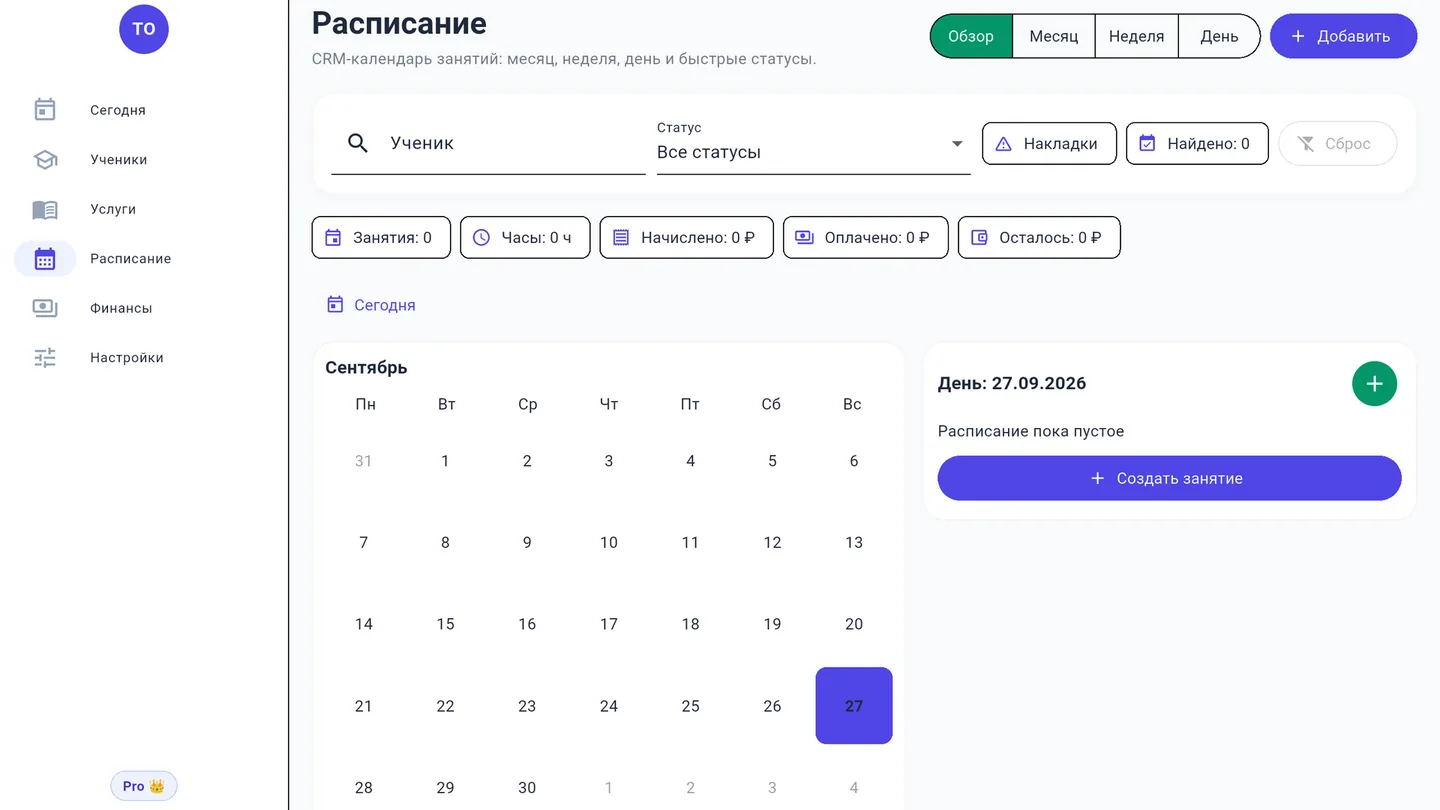
Task: Click the Настройки sliders icon
Action: [45, 357]
